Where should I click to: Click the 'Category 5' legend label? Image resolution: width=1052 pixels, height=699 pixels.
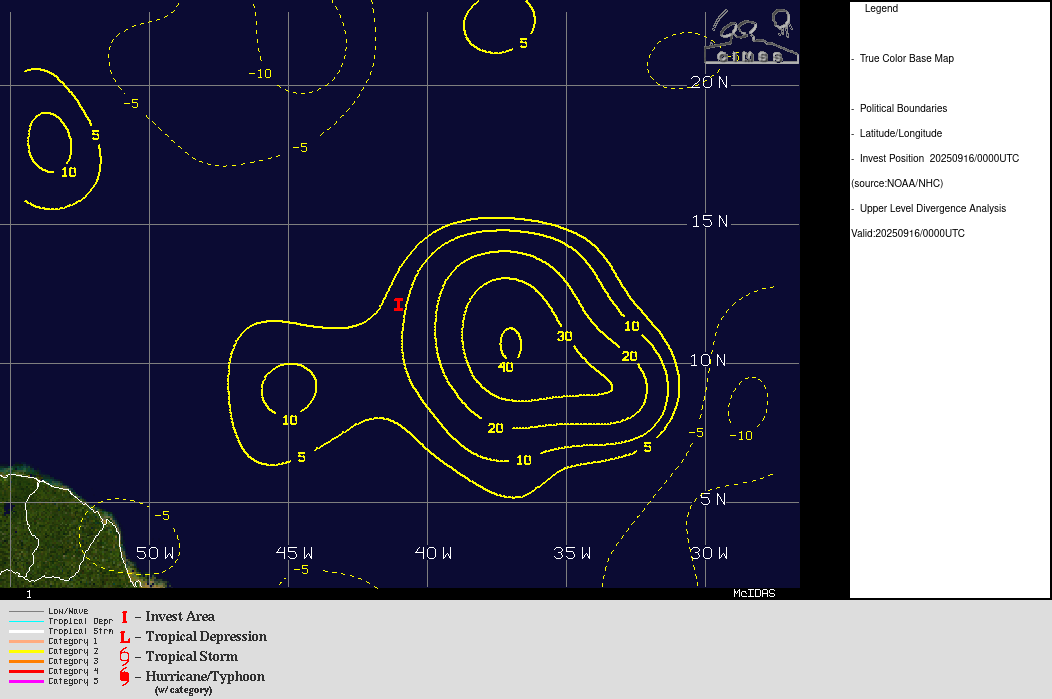(72, 682)
